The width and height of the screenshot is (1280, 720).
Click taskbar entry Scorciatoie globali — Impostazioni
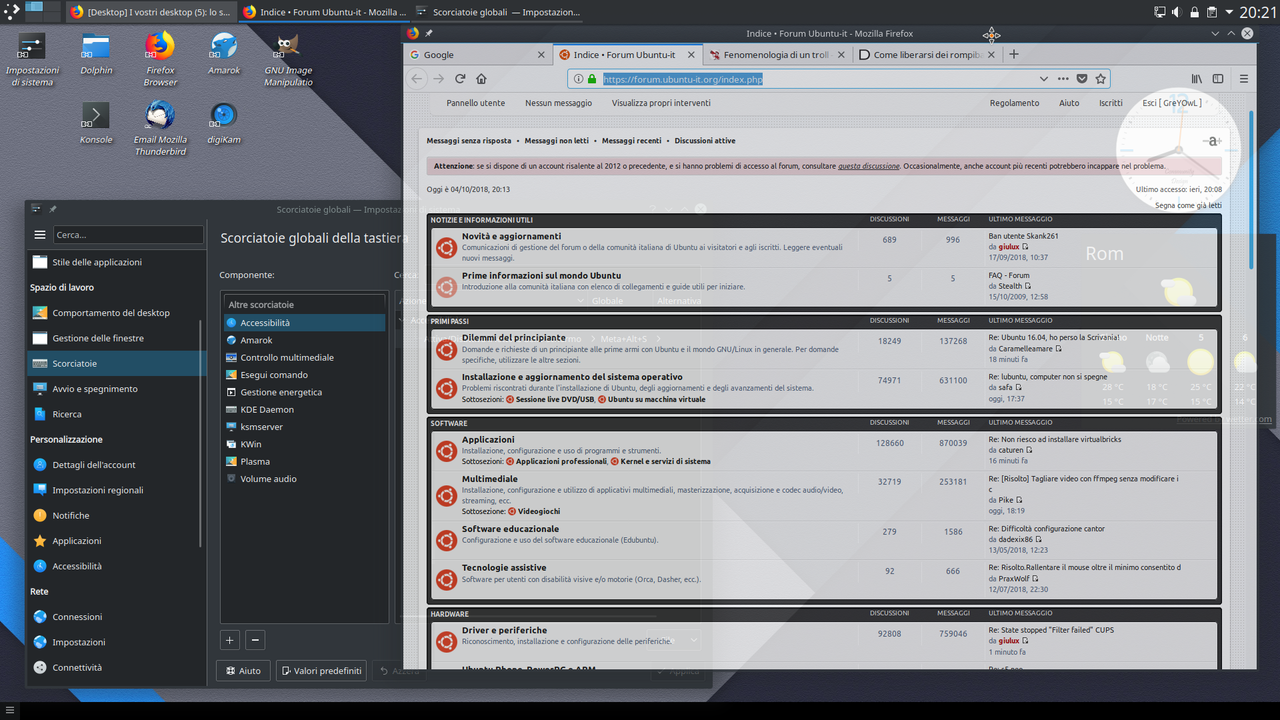click(x=497, y=12)
